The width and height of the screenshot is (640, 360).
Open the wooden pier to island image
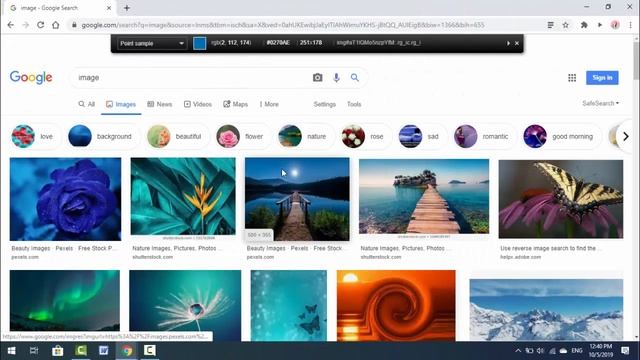pyautogui.click(x=424, y=196)
